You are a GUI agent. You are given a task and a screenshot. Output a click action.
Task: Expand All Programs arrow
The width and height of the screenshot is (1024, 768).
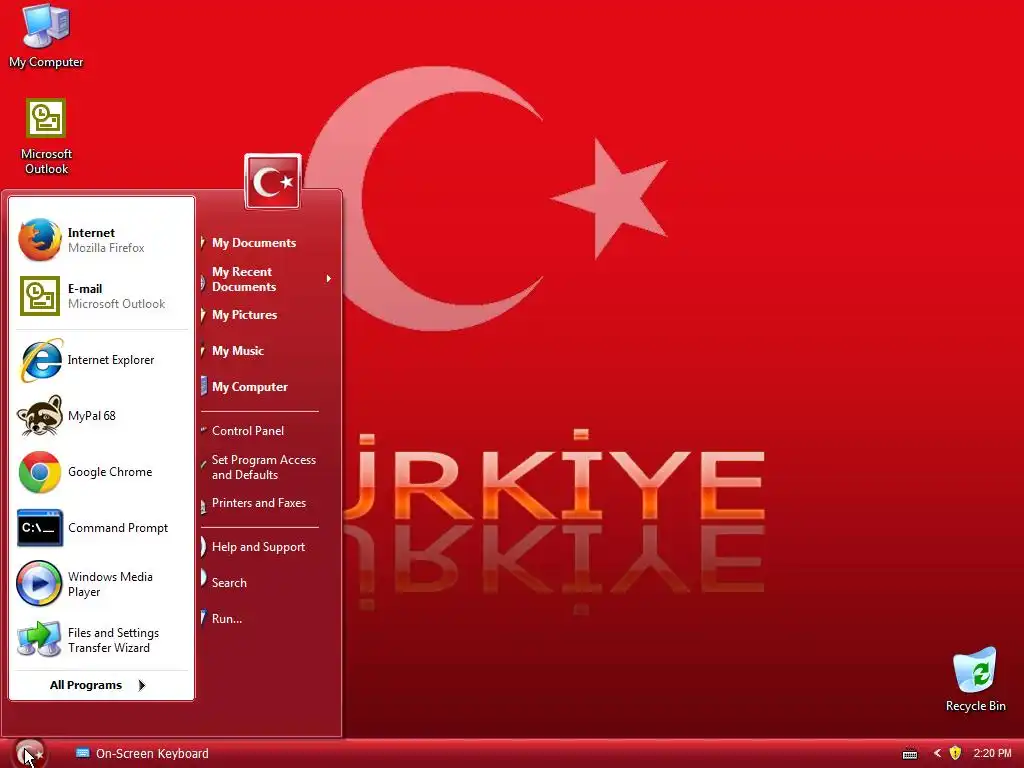tap(142, 685)
